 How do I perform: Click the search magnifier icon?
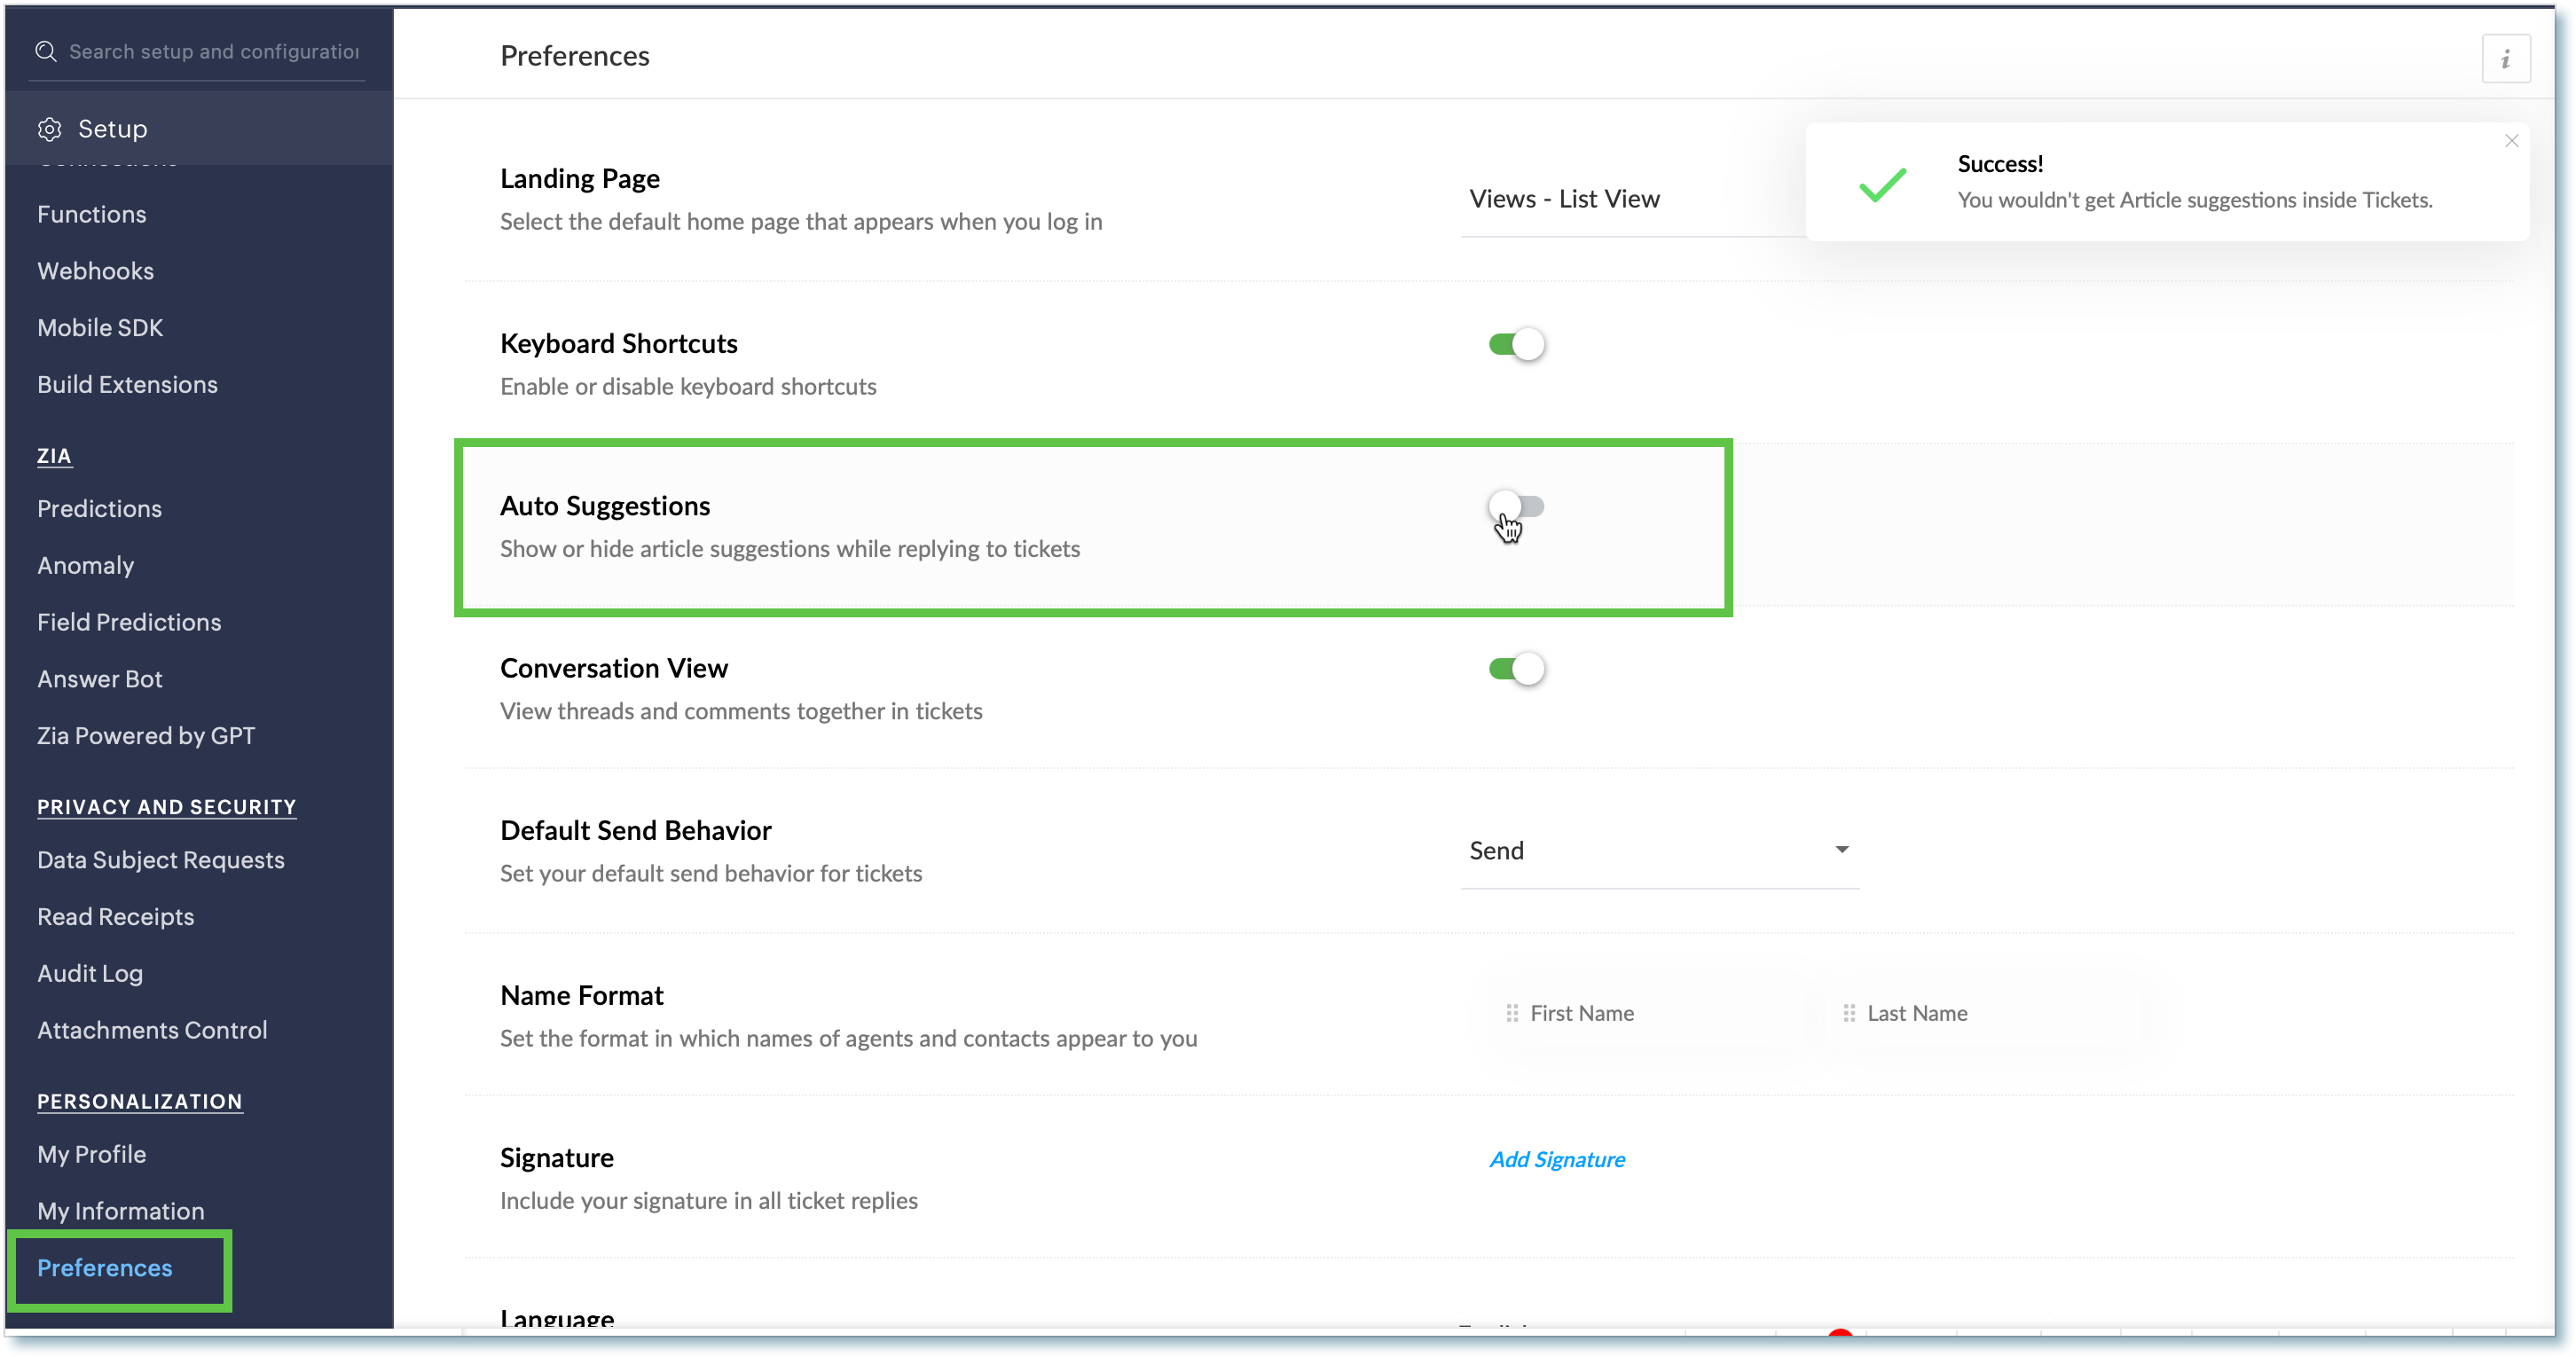tap(46, 51)
